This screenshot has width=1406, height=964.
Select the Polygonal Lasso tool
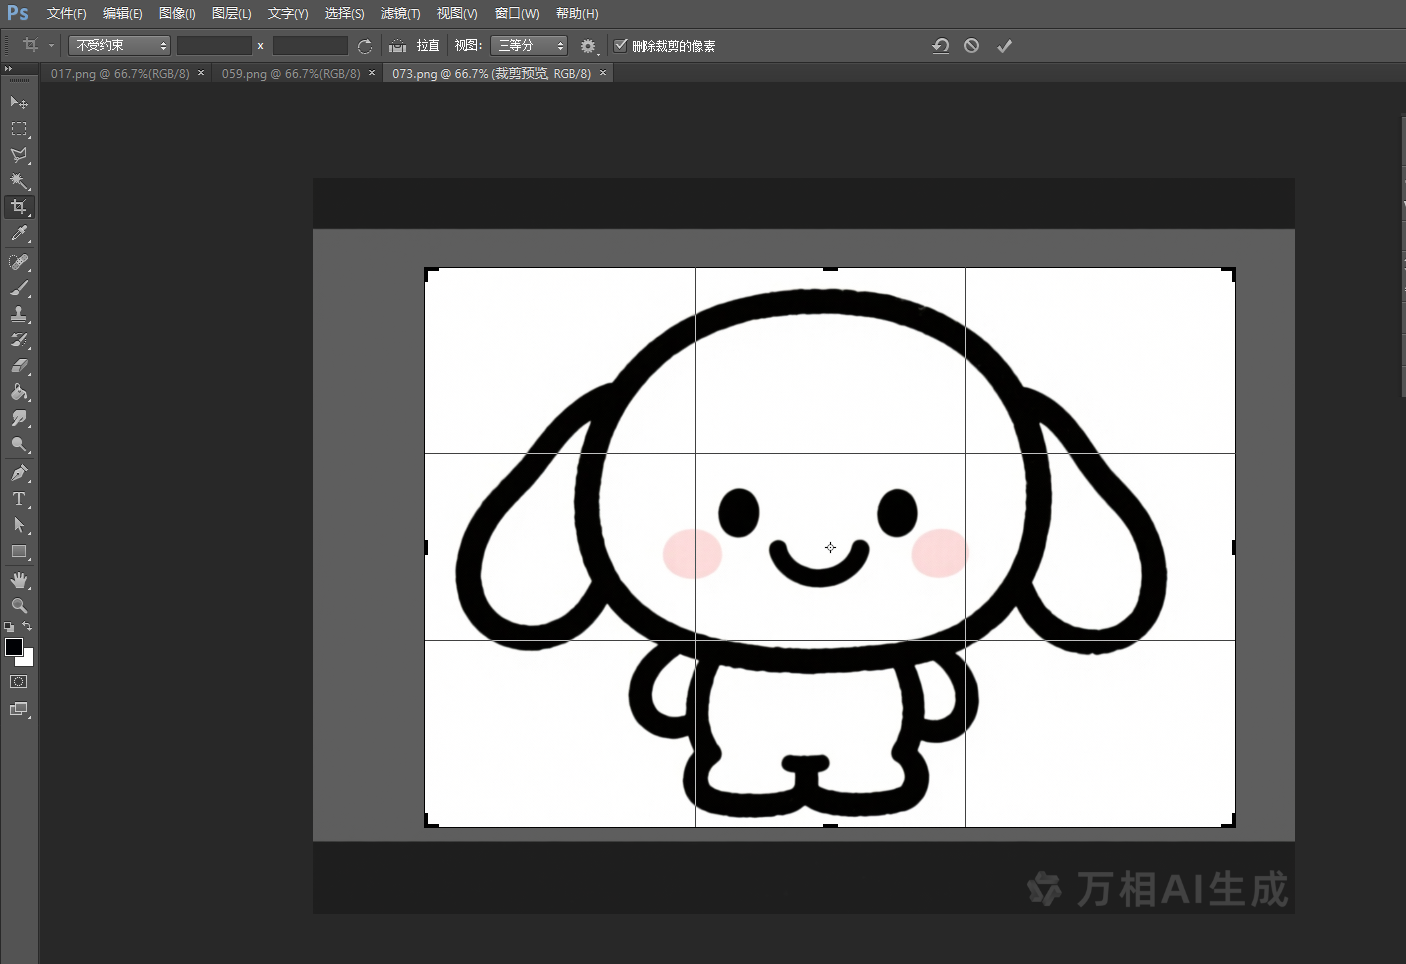19,155
